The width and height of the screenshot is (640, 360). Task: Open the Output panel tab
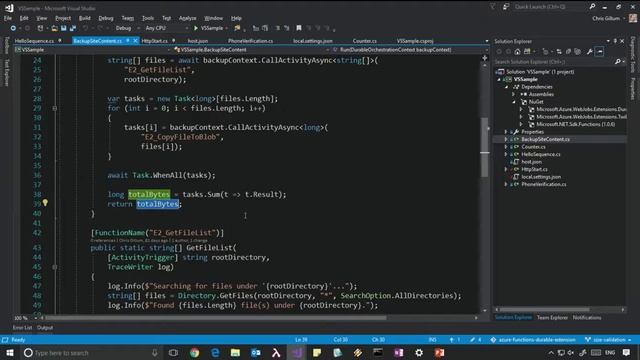45,327
